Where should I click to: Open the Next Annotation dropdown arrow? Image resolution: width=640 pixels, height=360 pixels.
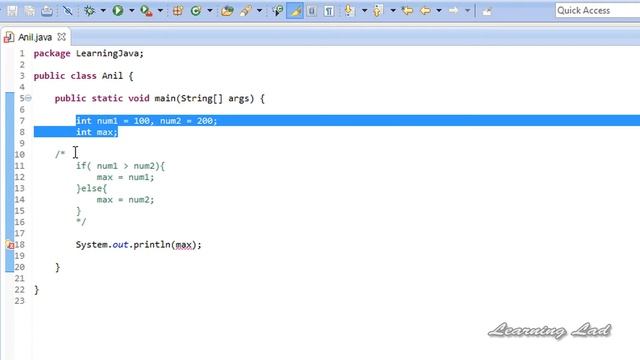(364, 11)
